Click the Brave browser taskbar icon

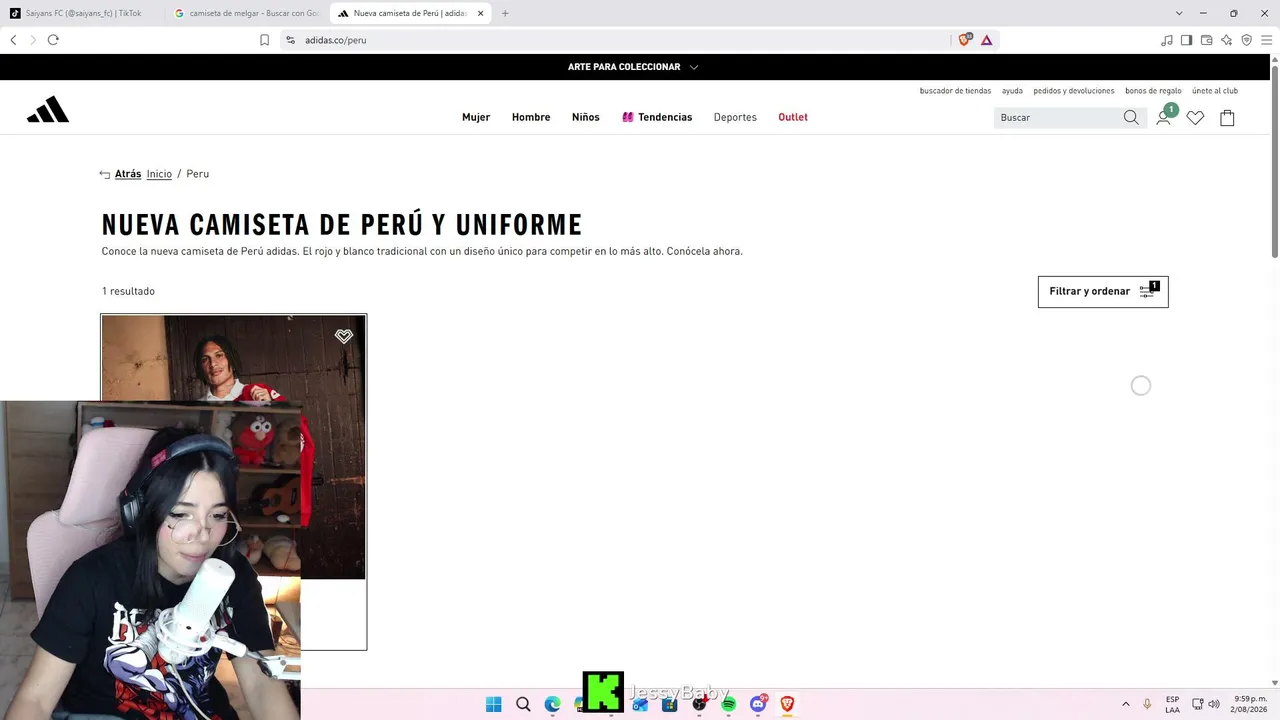coord(787,704)
